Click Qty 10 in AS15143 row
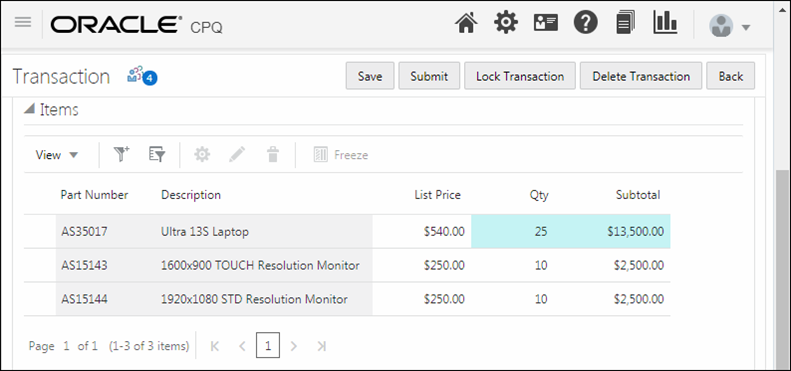Screen dimensions: 791x371 (540, 265)
